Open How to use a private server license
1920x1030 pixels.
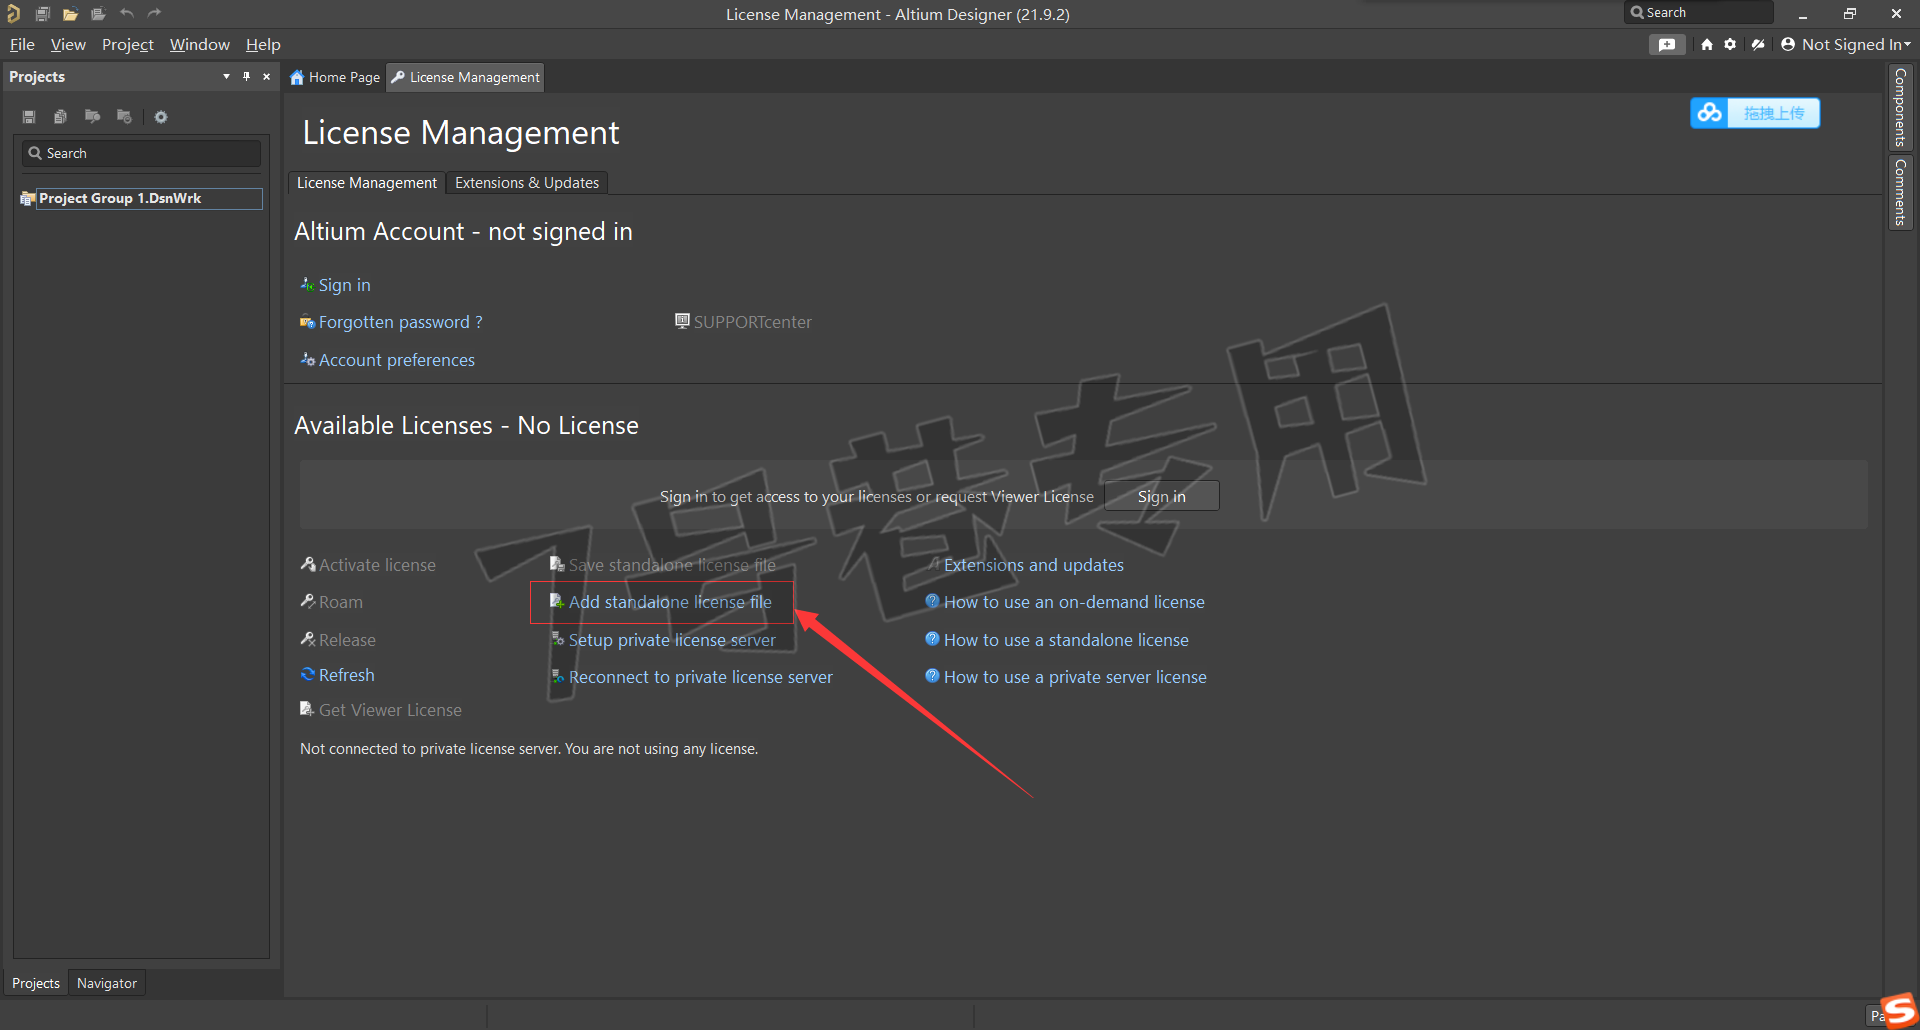coord(1075,677)
